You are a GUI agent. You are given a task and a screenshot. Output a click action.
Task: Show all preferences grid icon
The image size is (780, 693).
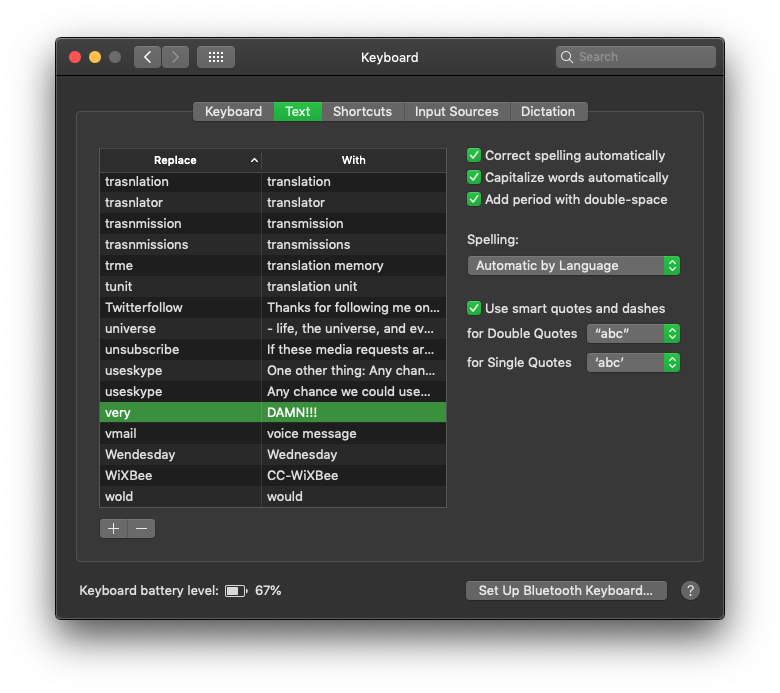(x=215, y=57)
